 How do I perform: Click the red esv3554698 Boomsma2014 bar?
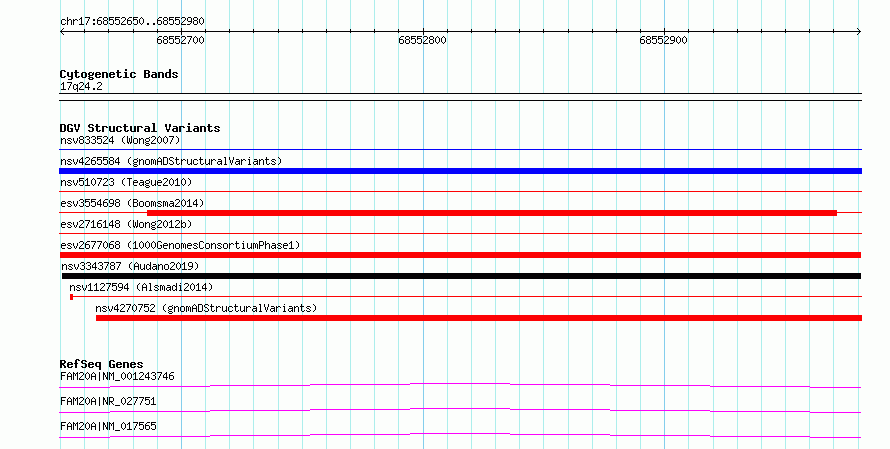coord(492,213)
